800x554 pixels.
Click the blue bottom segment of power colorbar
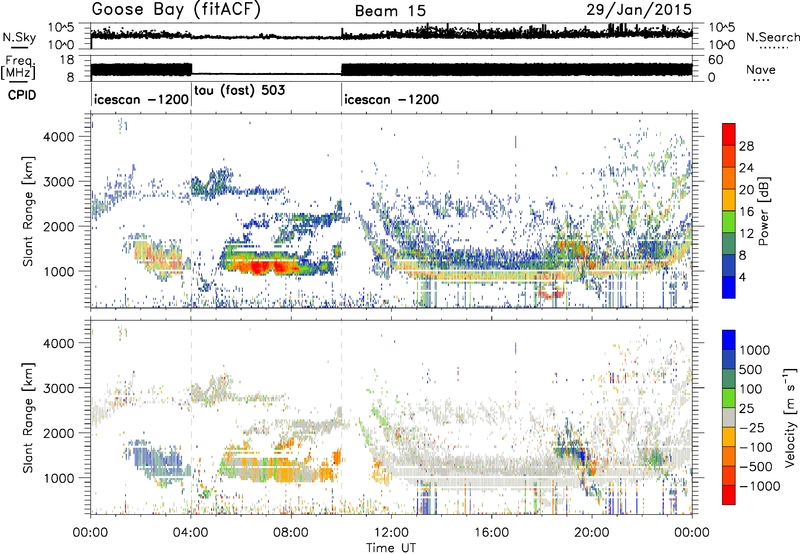coord(729,287)
